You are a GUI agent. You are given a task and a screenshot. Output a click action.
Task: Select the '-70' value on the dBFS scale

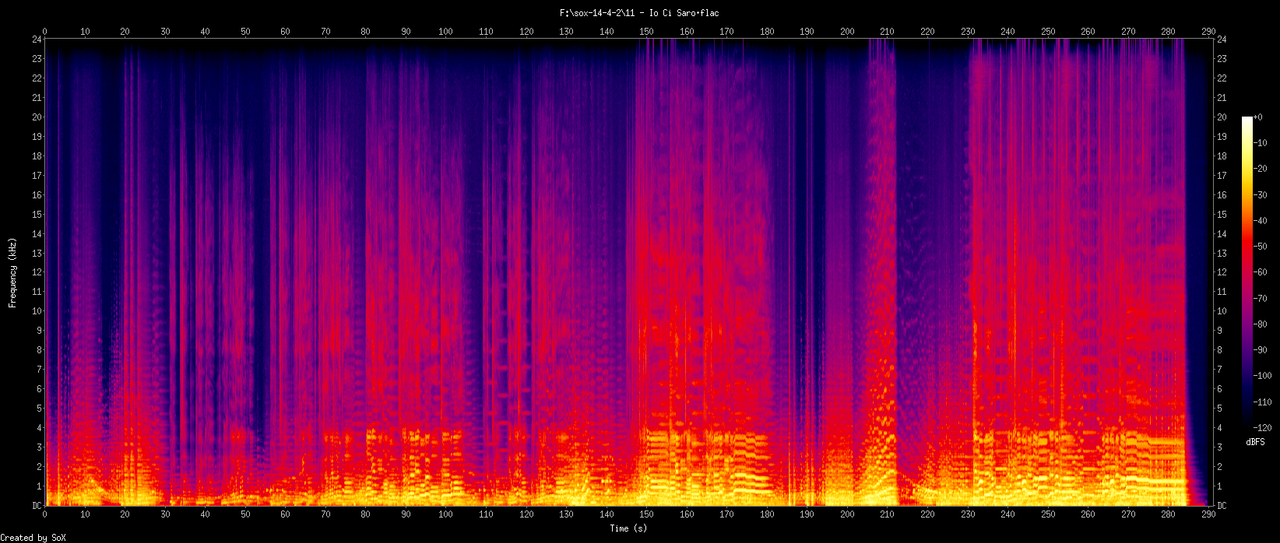click(x=1261, y=298)
